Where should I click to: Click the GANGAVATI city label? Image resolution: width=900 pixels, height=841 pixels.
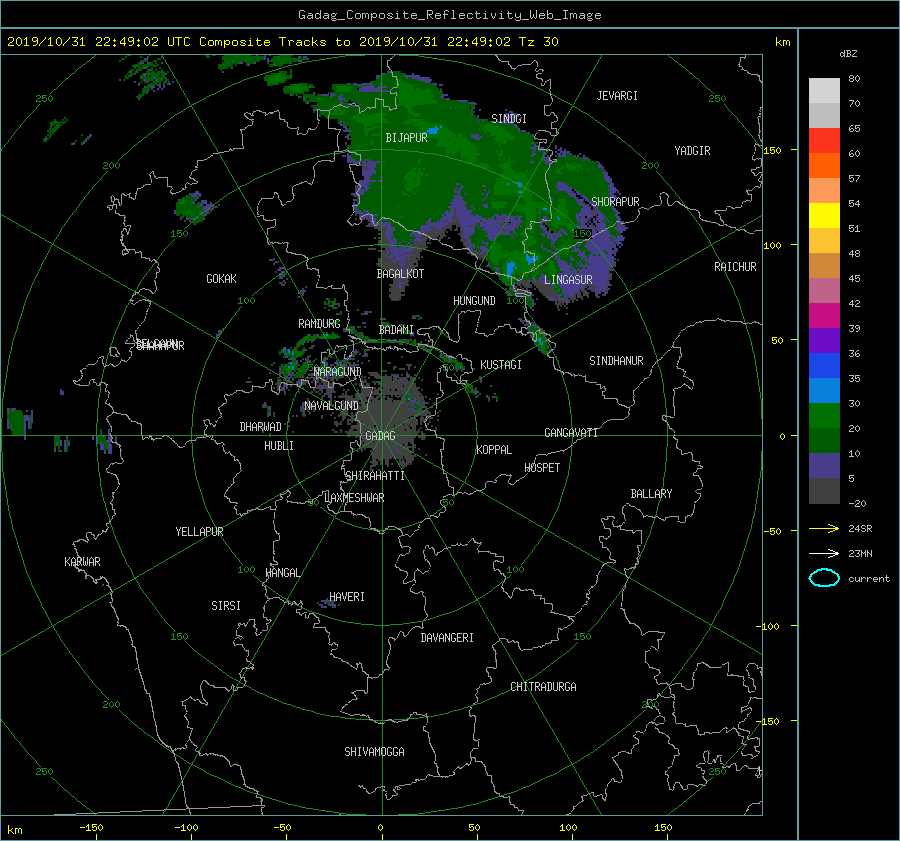pyautogui.click(x=571, y=433)
